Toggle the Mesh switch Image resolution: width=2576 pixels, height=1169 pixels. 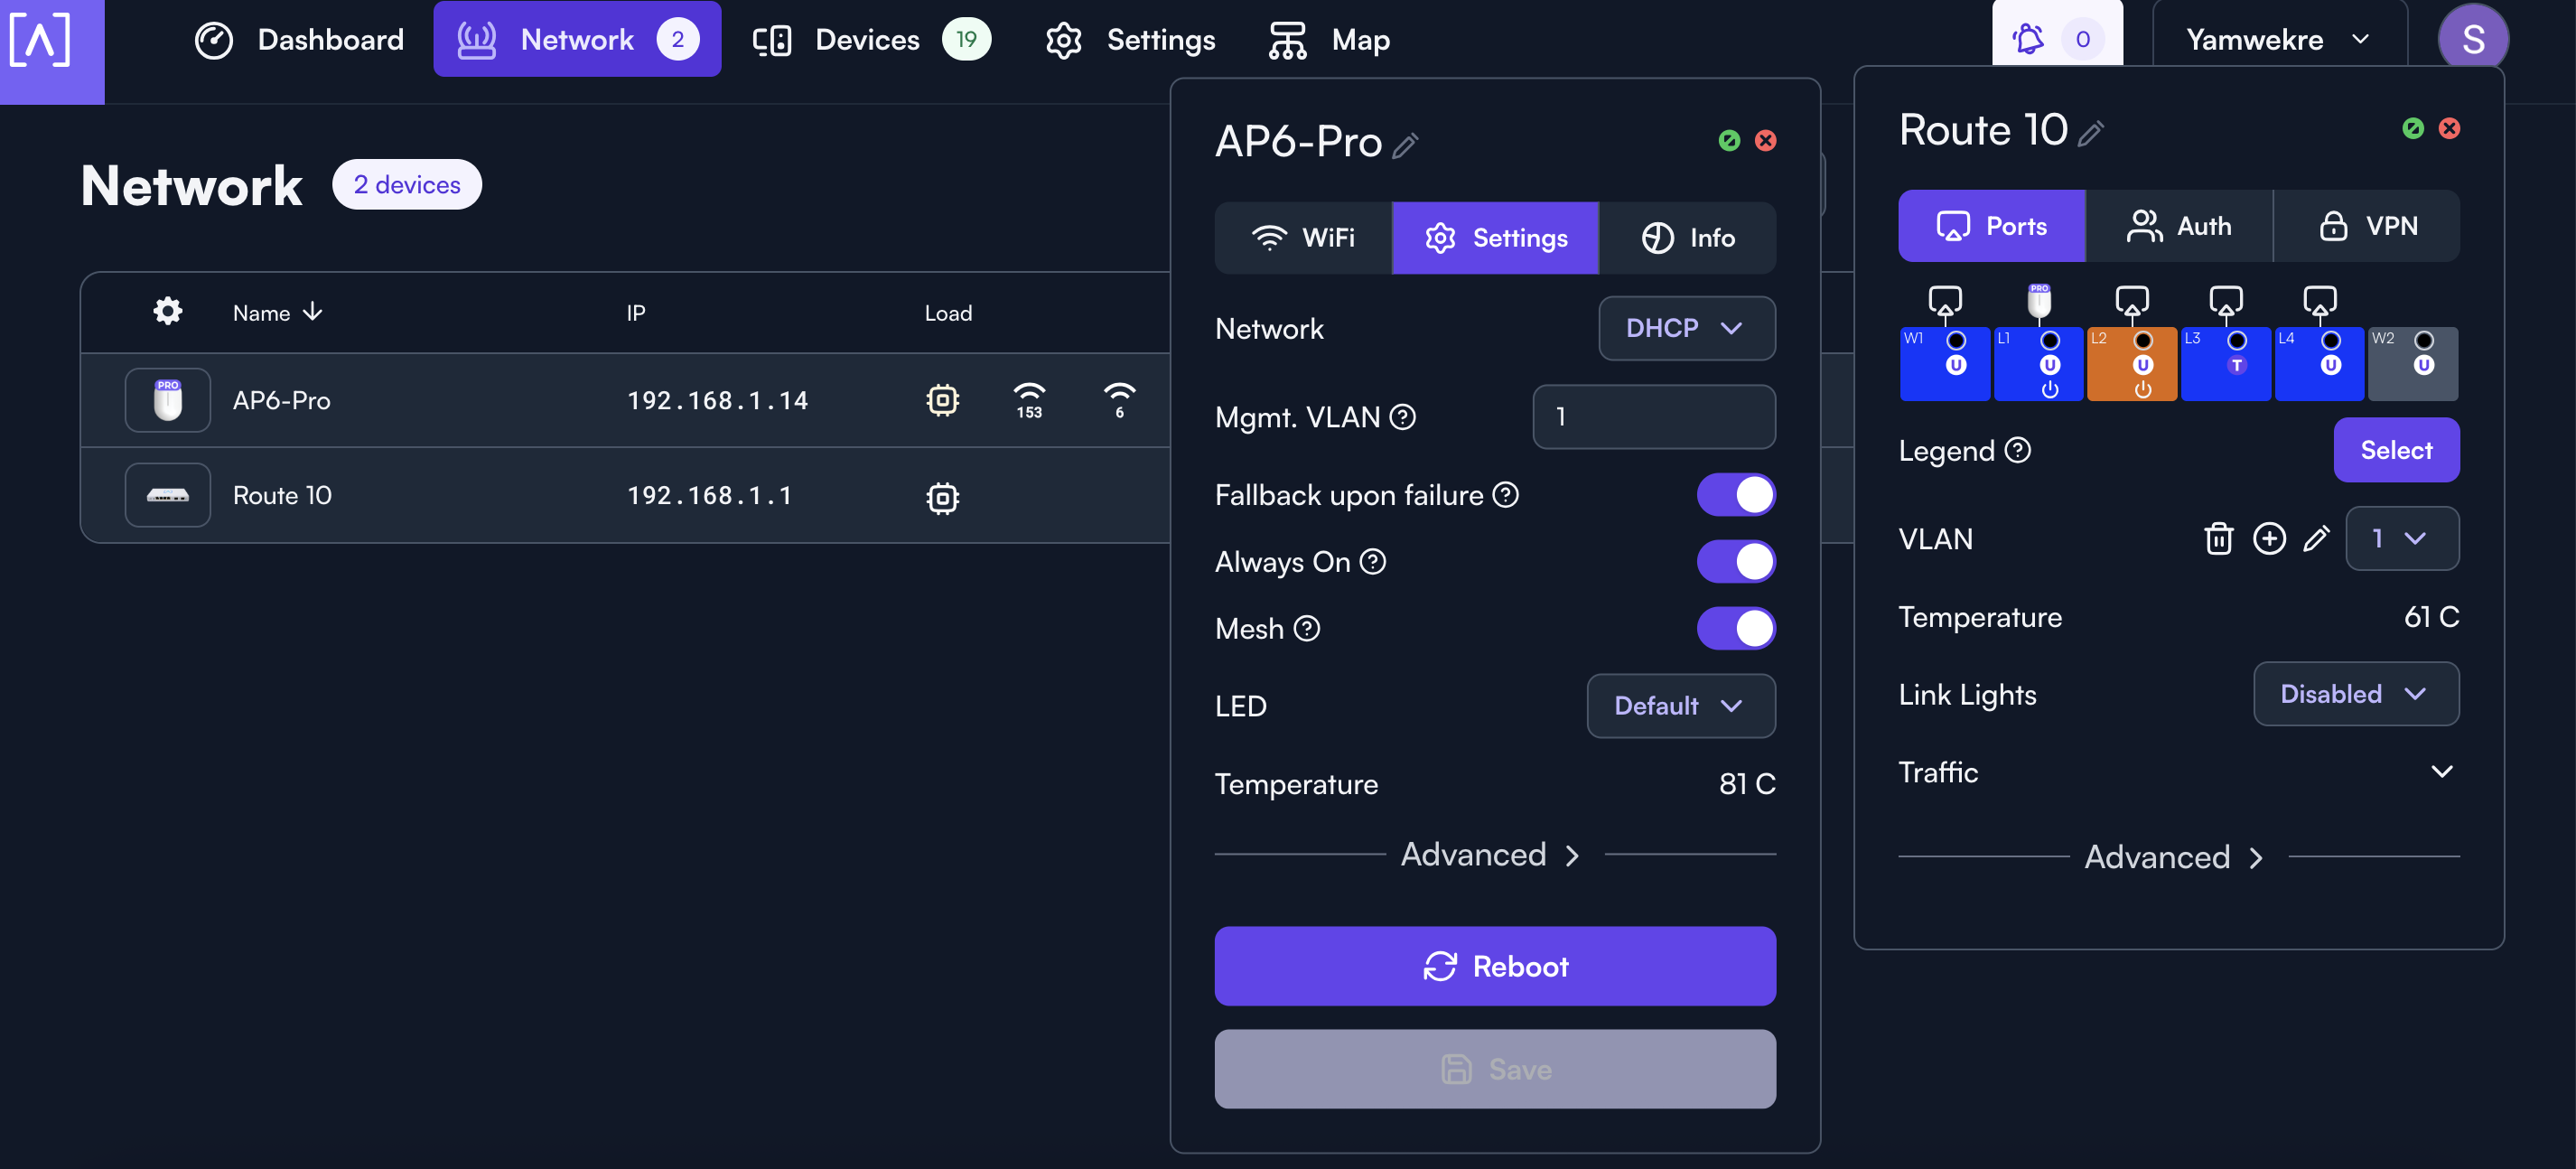click(x=1735, y=629)
